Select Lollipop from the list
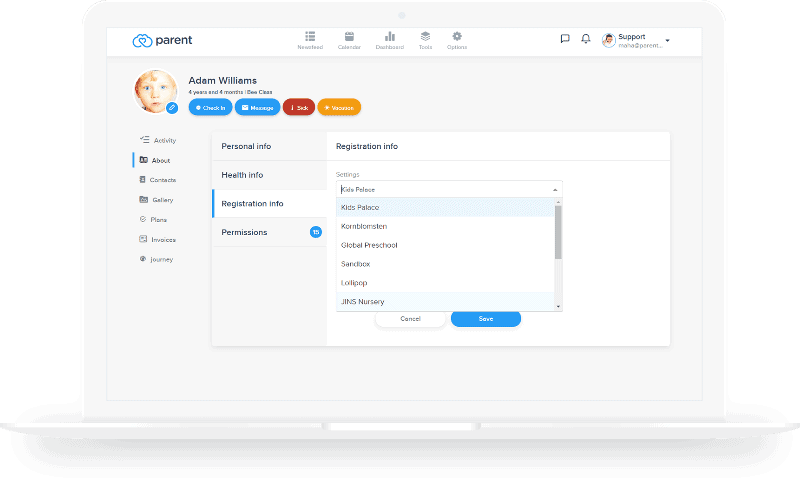Screen dimensions: 800x483 [445, 283]
